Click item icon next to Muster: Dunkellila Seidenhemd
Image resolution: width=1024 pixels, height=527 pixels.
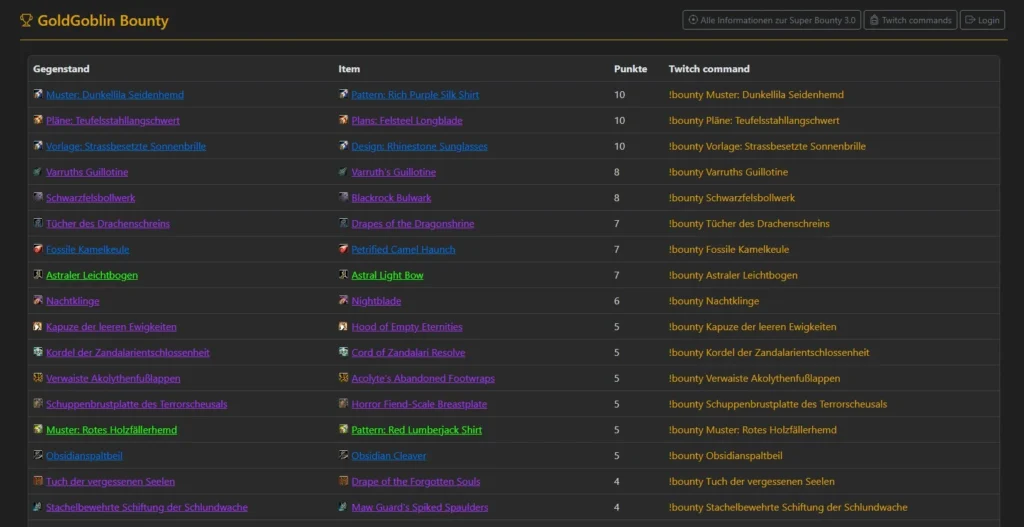pyautogui.click(x=38, y=95)
